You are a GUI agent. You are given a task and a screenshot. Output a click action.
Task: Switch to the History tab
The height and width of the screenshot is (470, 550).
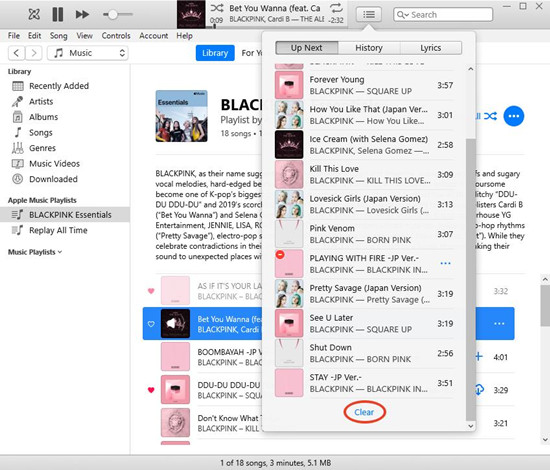pos(369,48)
